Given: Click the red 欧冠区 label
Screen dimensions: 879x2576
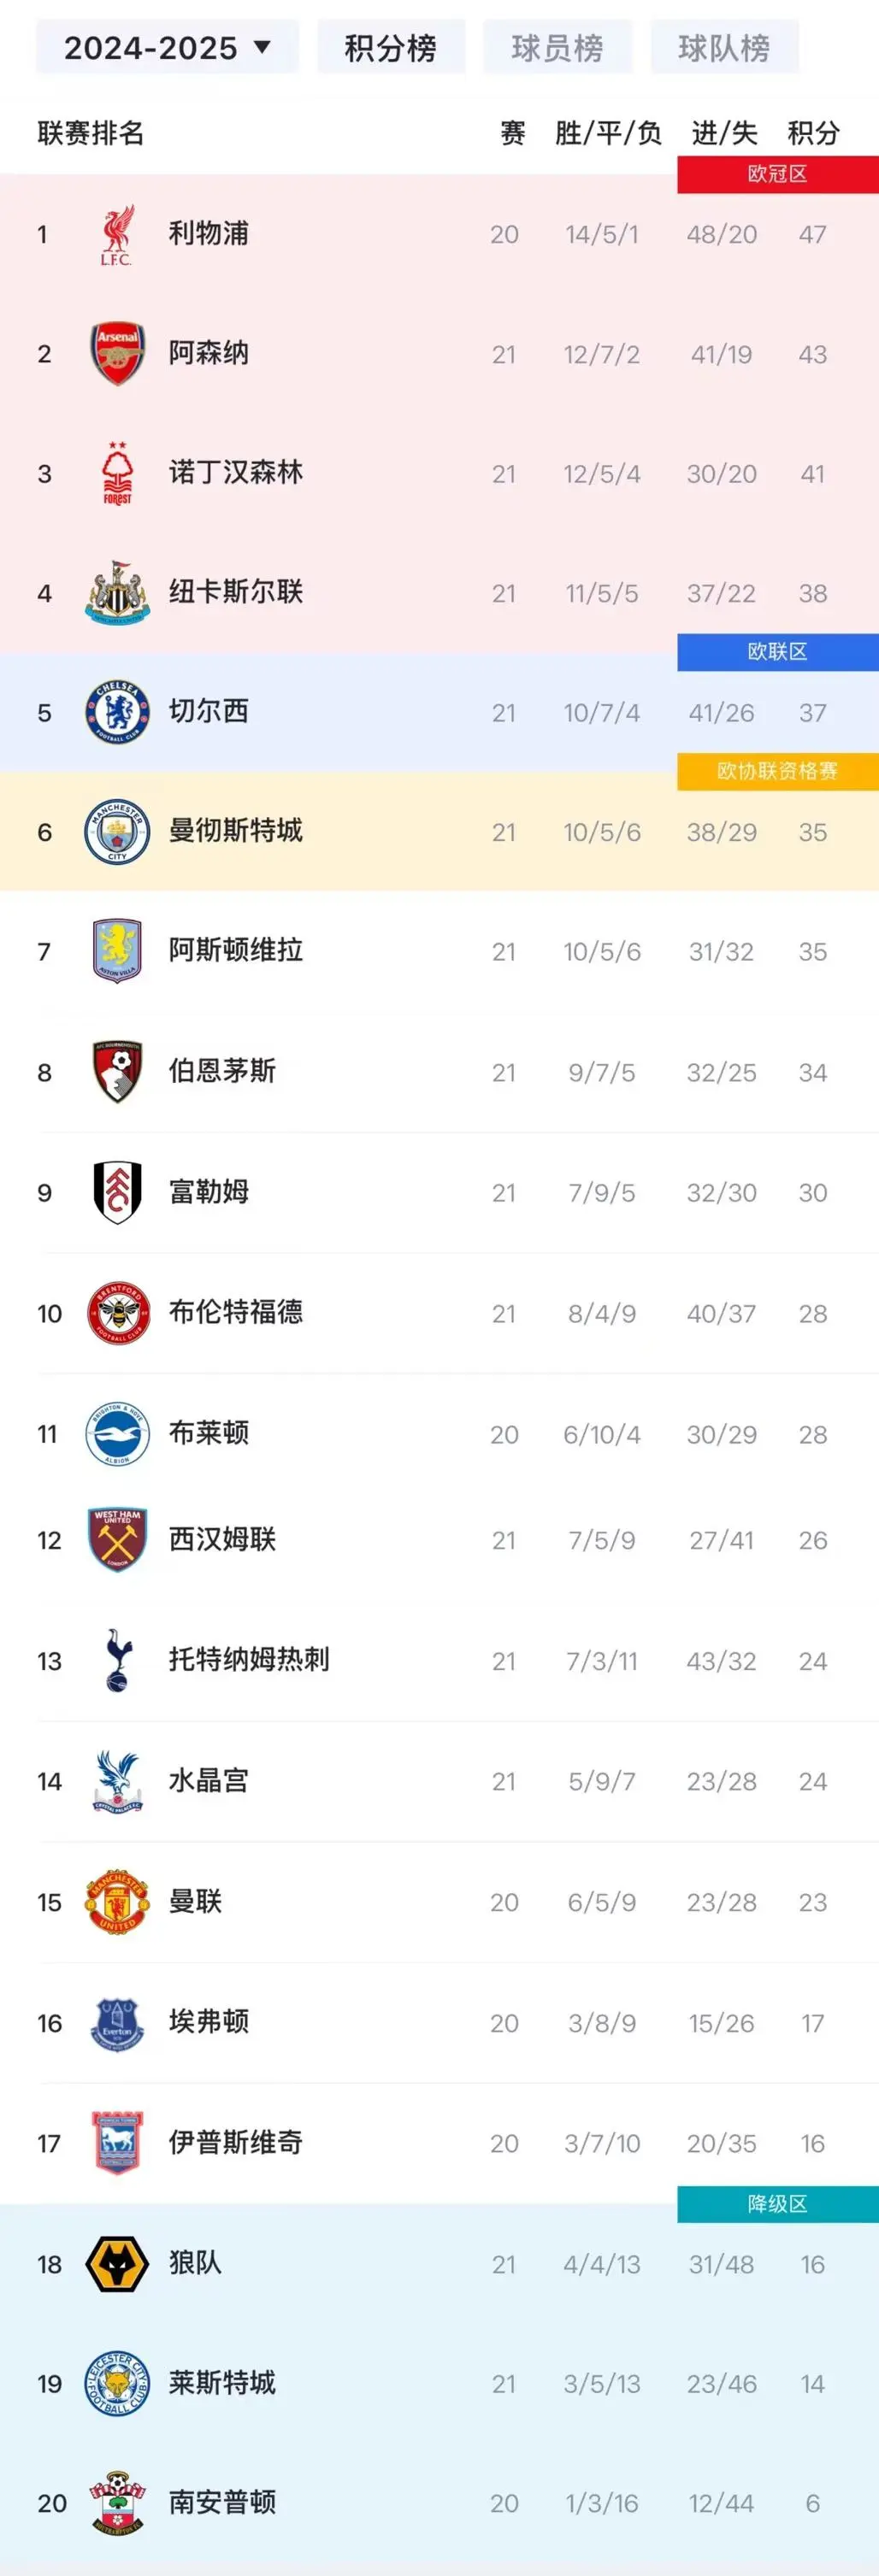Looking at the screenshot, I should 778,174.
